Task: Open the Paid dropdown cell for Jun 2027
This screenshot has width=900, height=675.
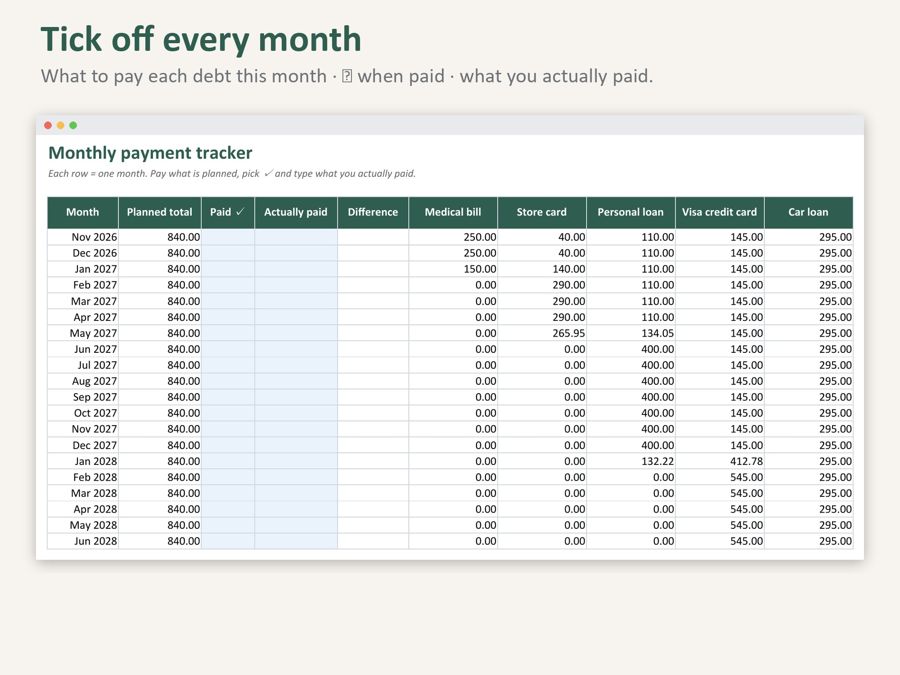Action: [x=228, y=350]
